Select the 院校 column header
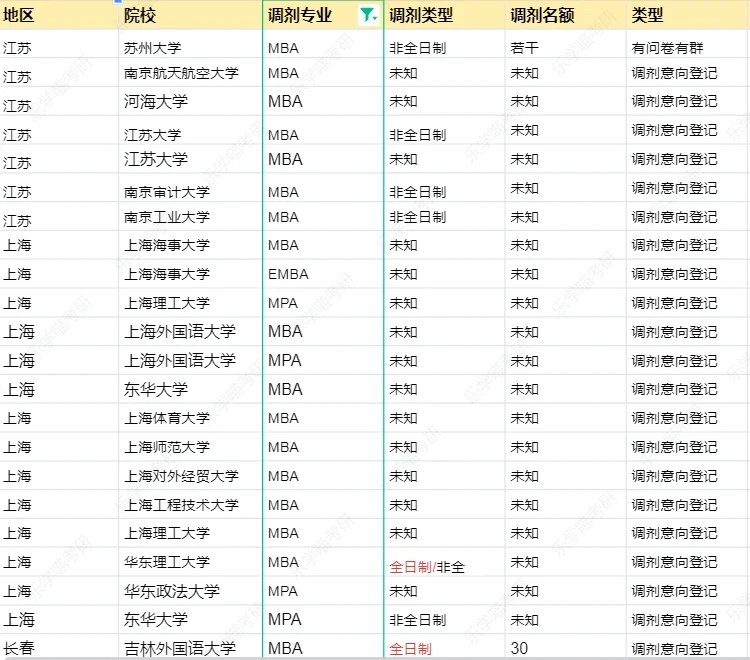 [x=140, y=16]
